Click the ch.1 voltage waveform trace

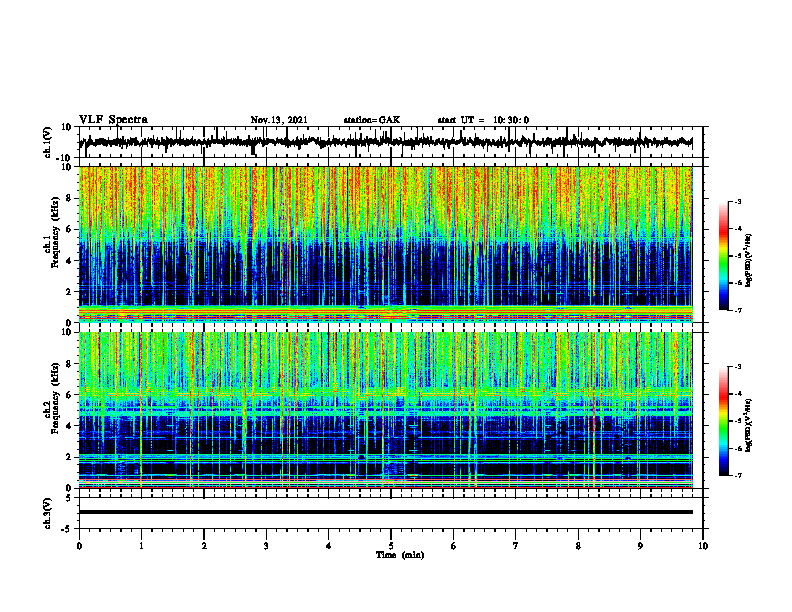[x=385, y=142]
